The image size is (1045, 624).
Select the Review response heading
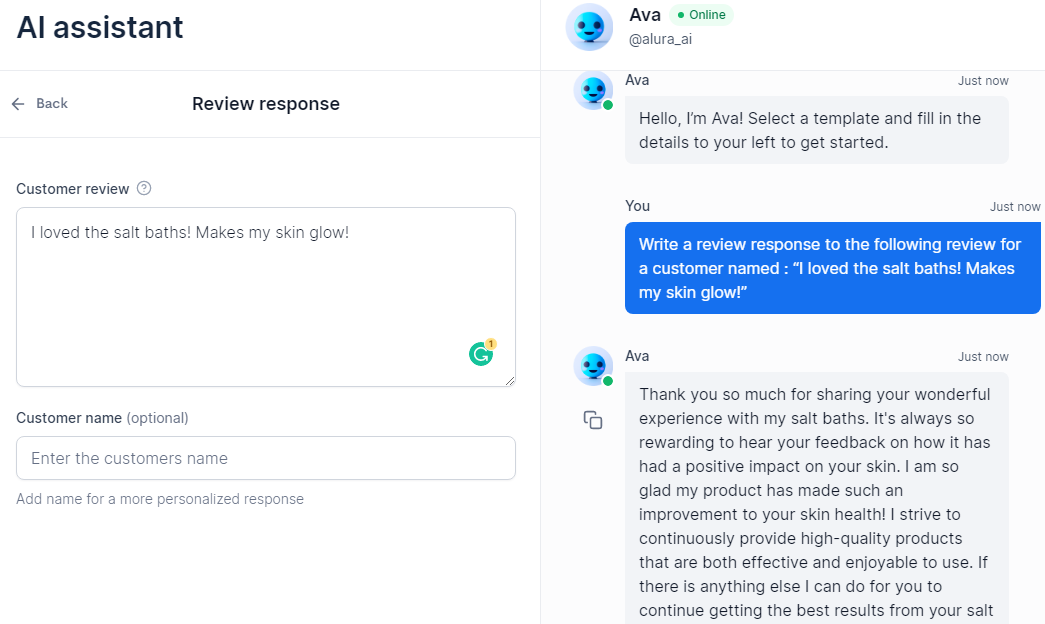click(x=265, y=103)
